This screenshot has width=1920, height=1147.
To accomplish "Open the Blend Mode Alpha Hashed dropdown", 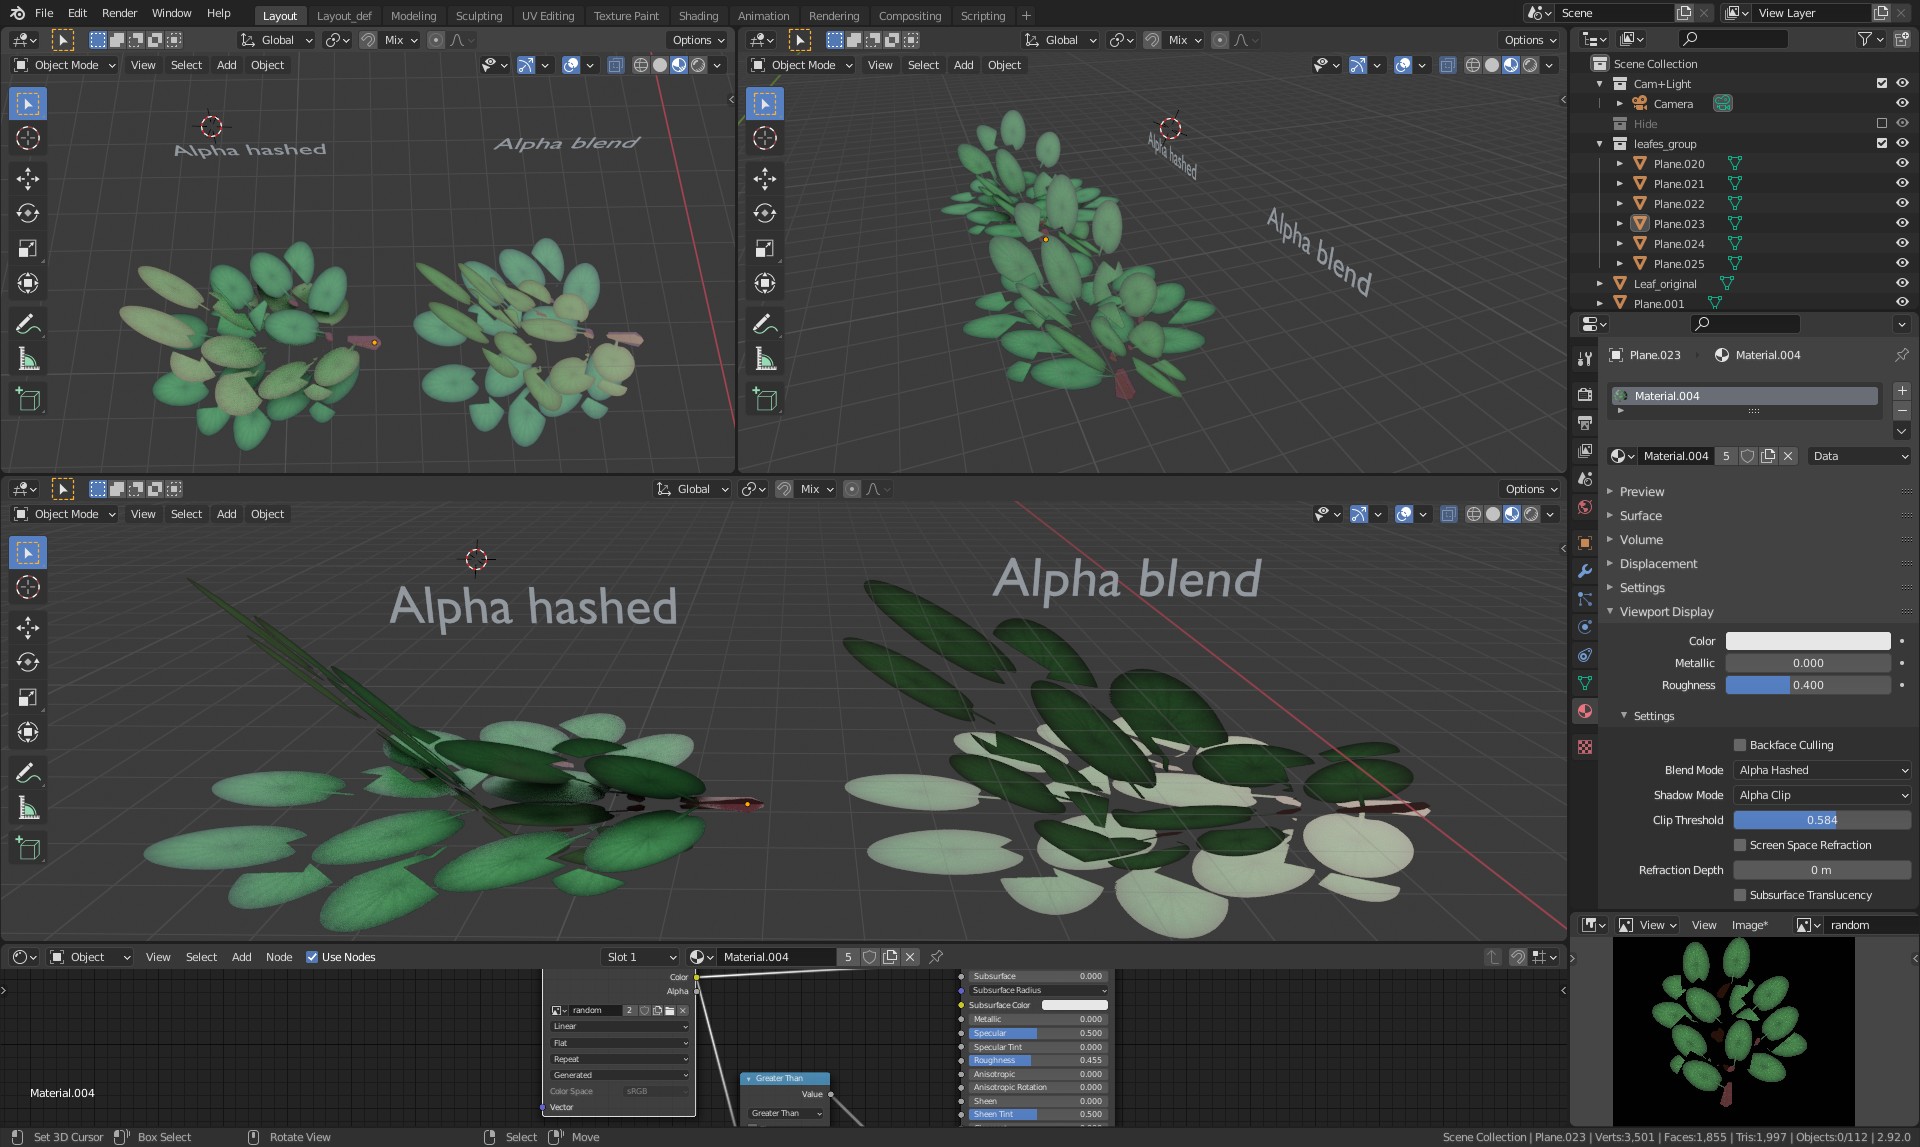I will click(1822, 770).
